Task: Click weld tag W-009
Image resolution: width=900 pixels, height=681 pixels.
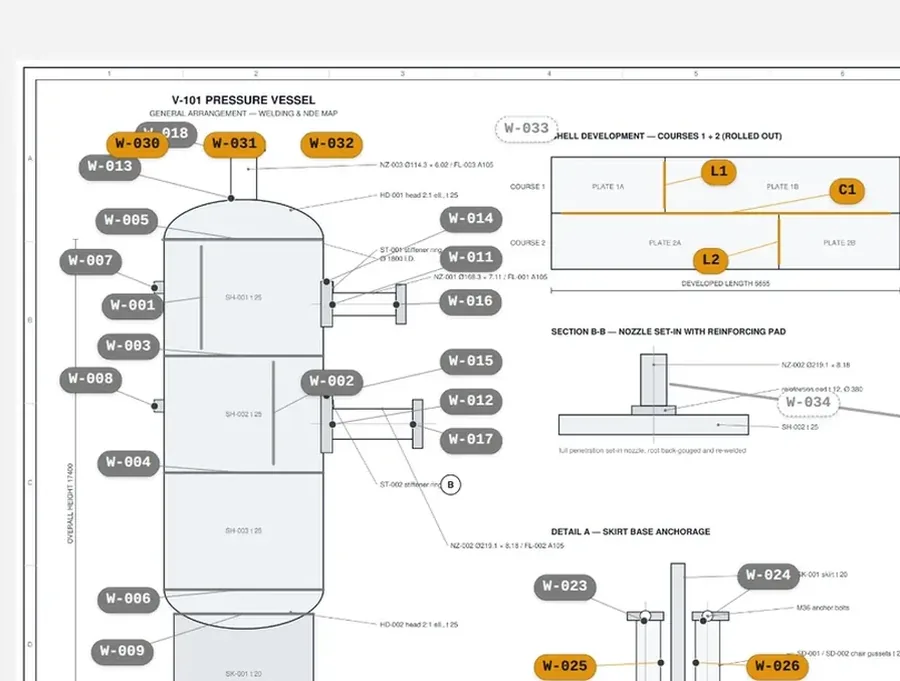Action: click(x=122, y=652)
